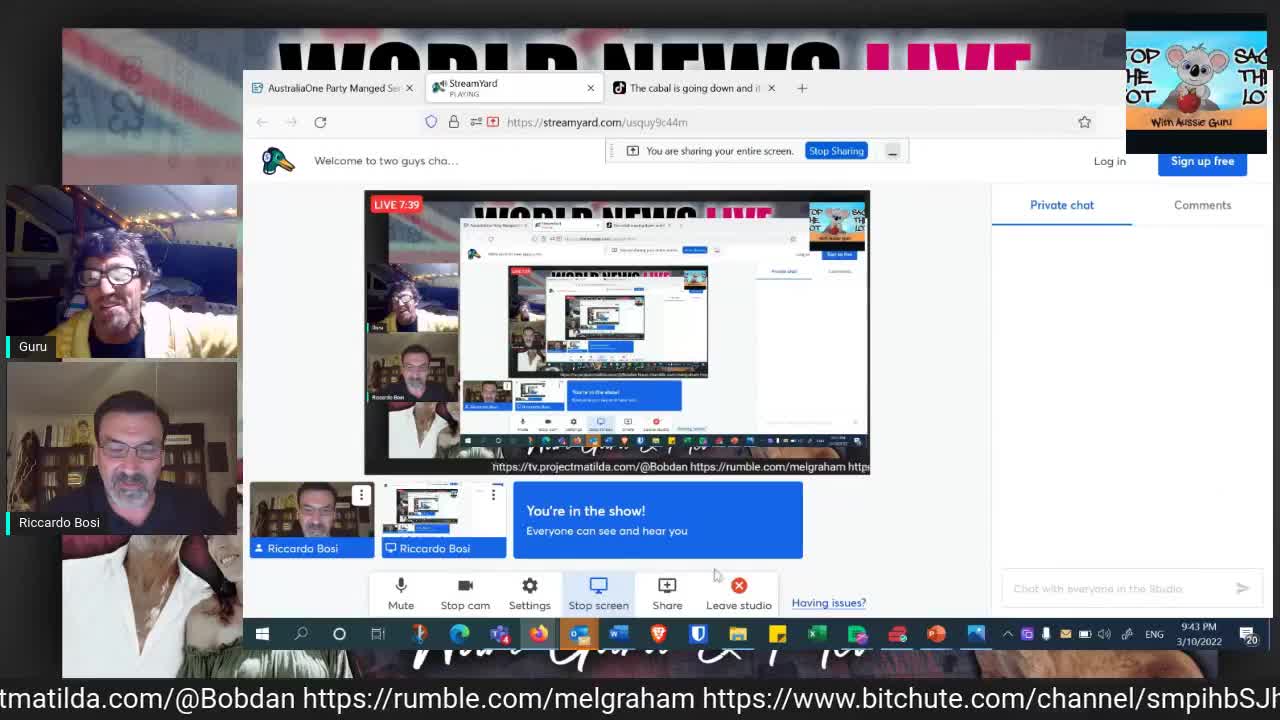Screen dimensions: 1280x720
Task: Select Riccardo Bosi screen share thumbnail
Action: click(x=443, y=520)
